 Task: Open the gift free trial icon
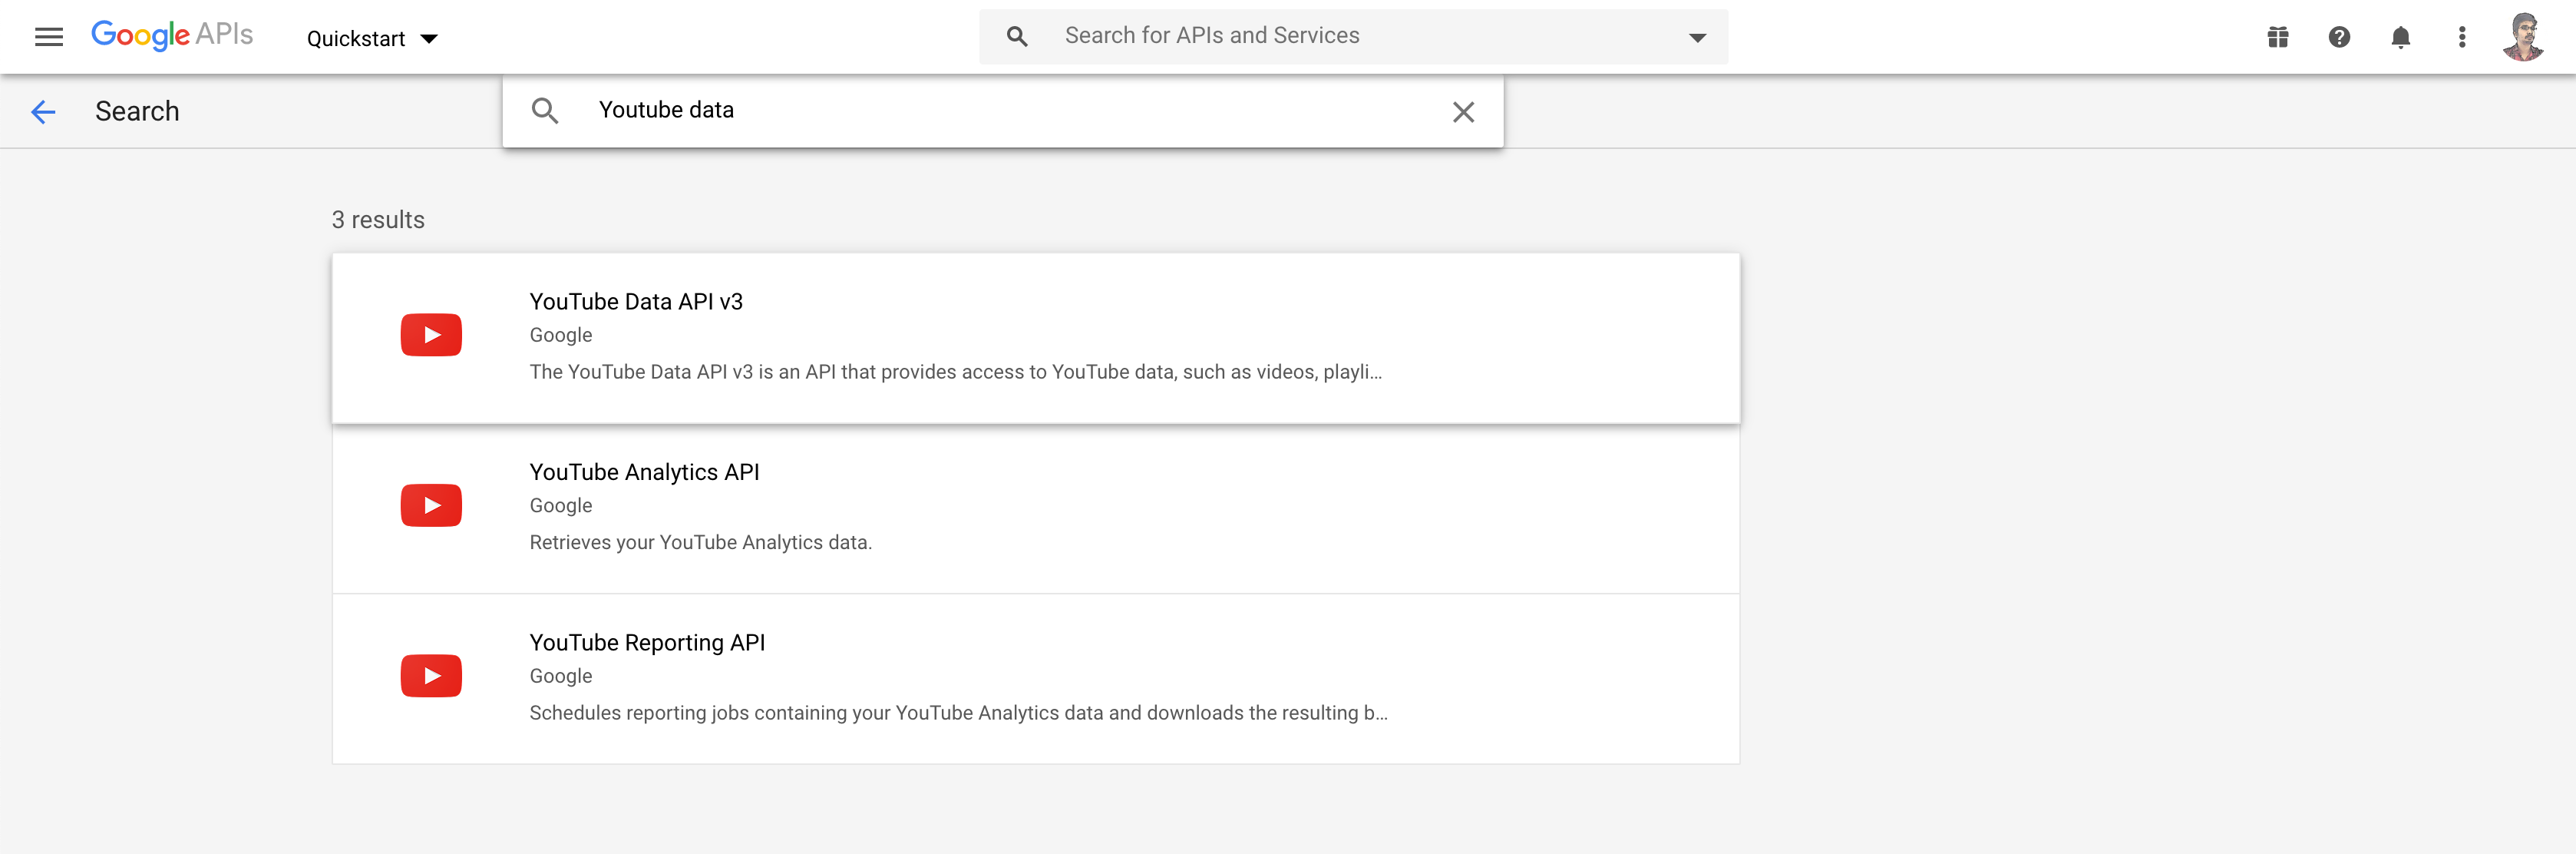point(2277,37)
